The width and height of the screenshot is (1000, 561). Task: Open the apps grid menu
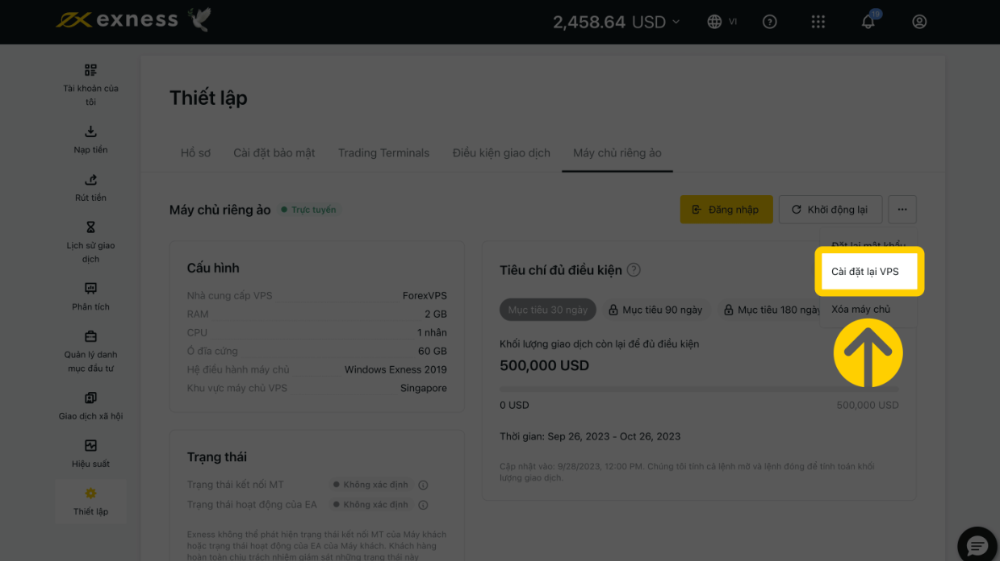coord(818,22)
